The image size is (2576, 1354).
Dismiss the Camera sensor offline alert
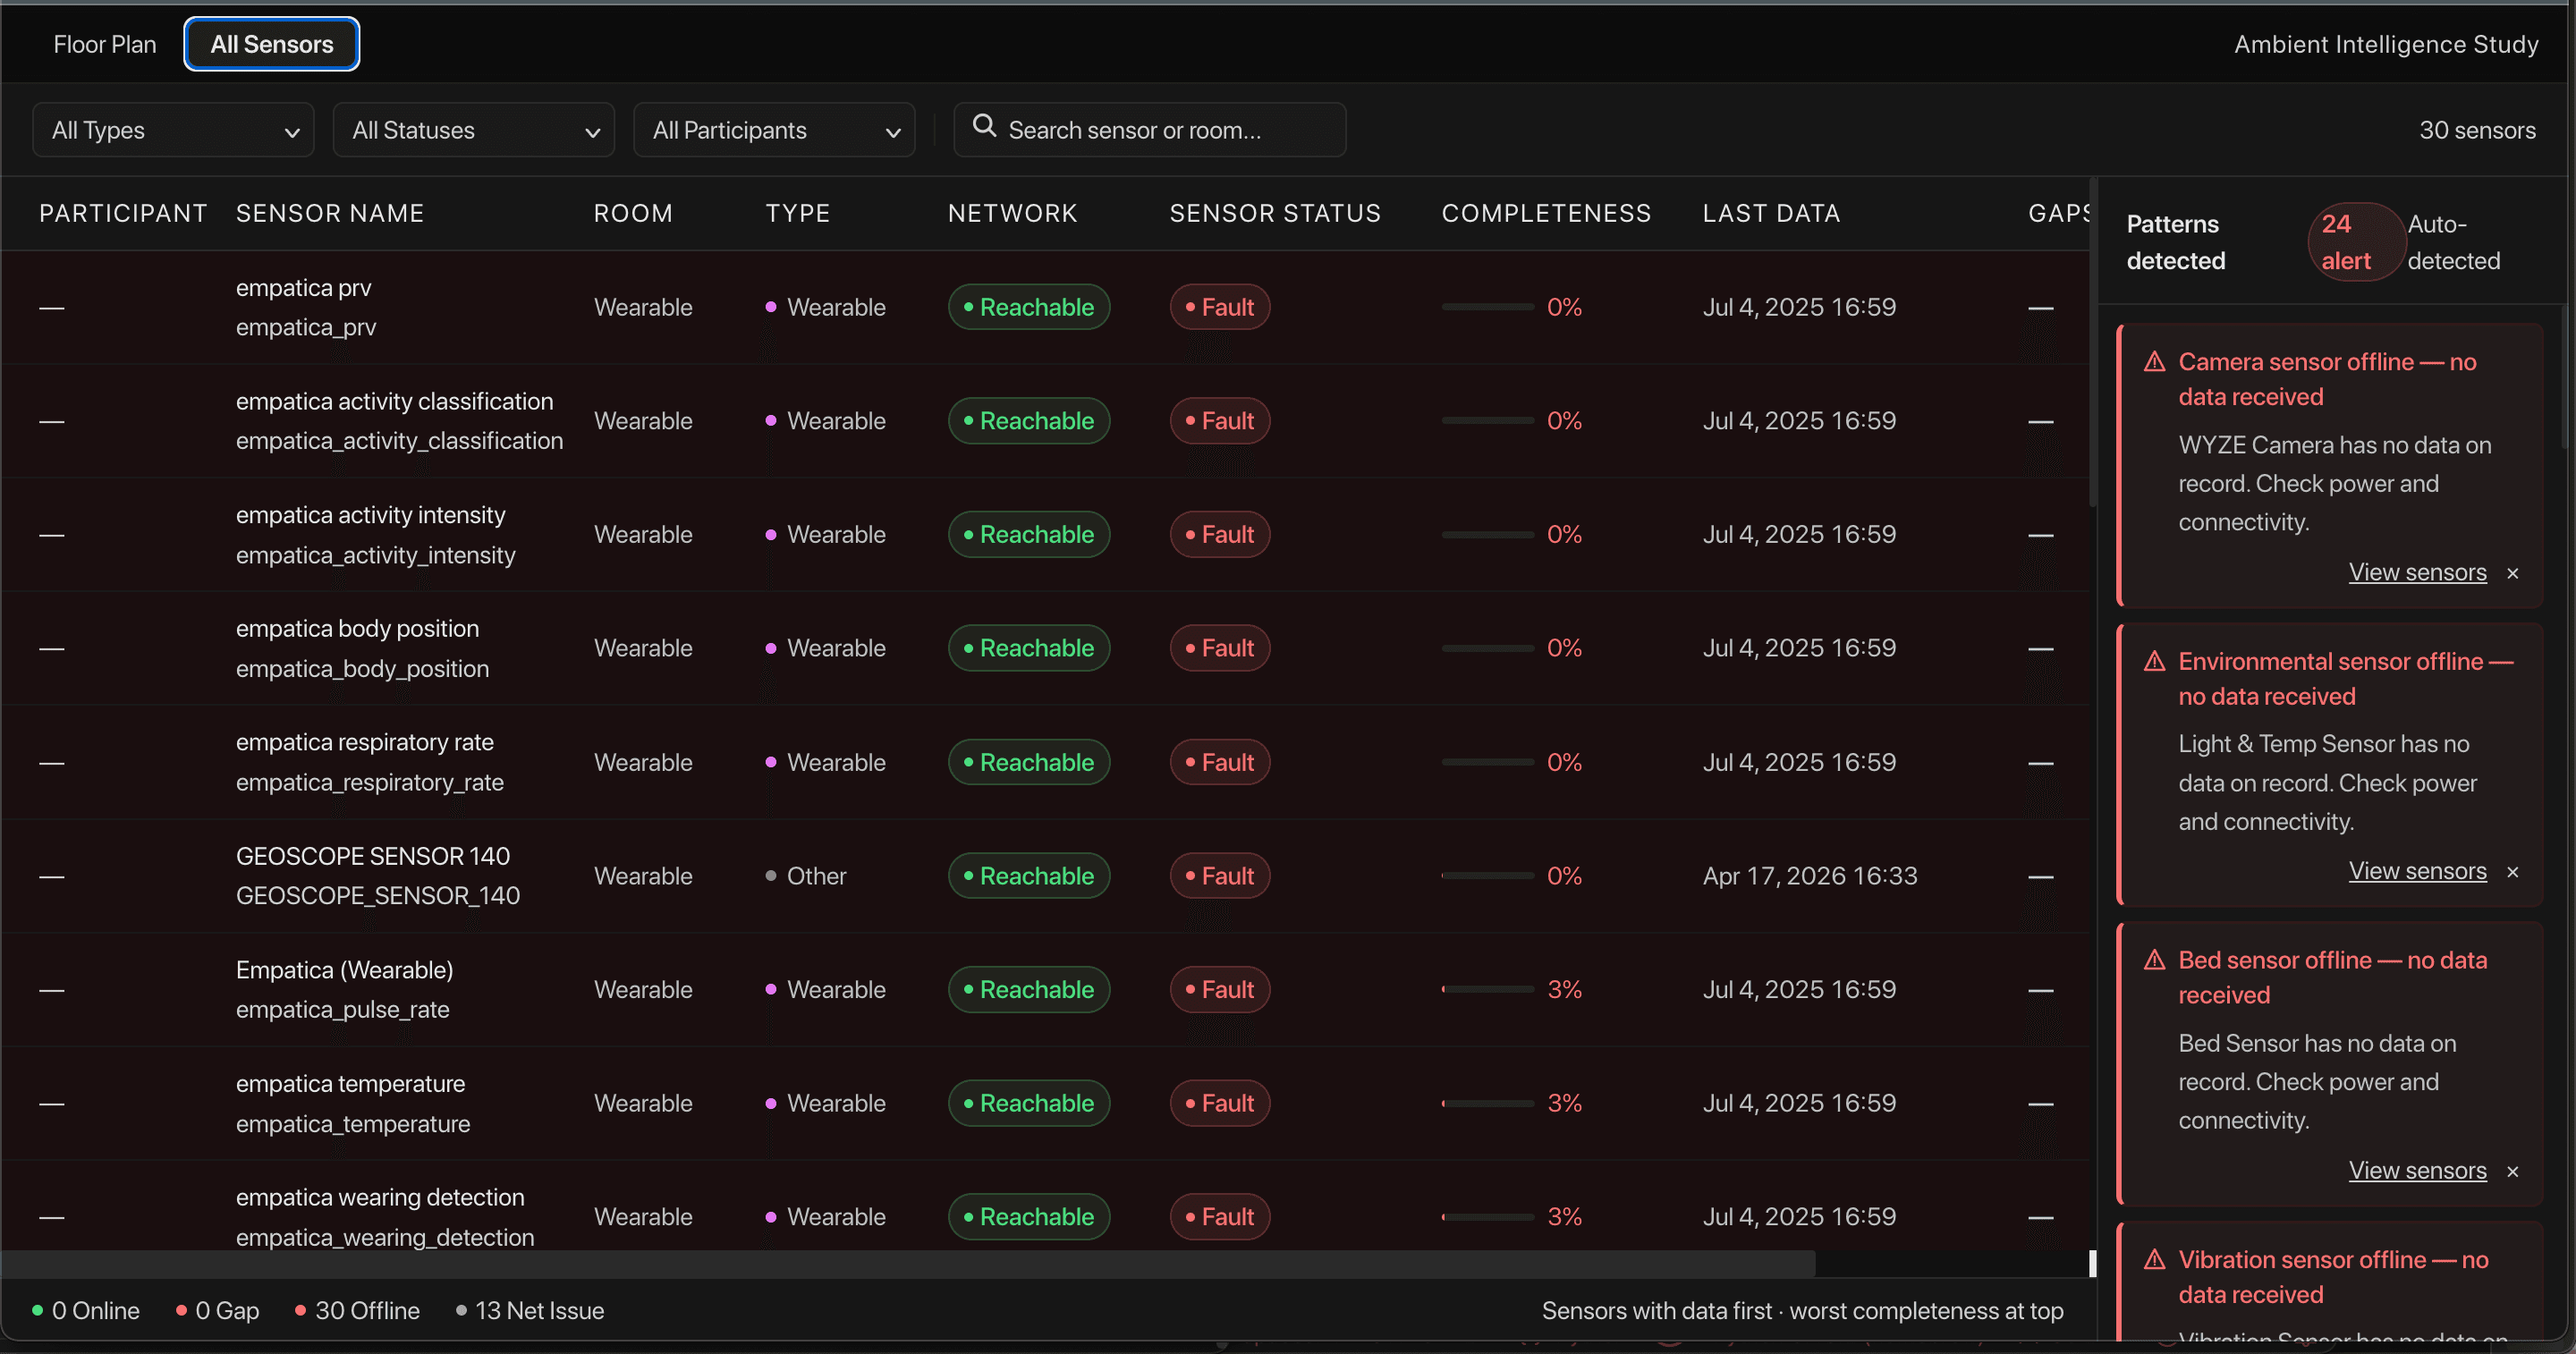2513,573
